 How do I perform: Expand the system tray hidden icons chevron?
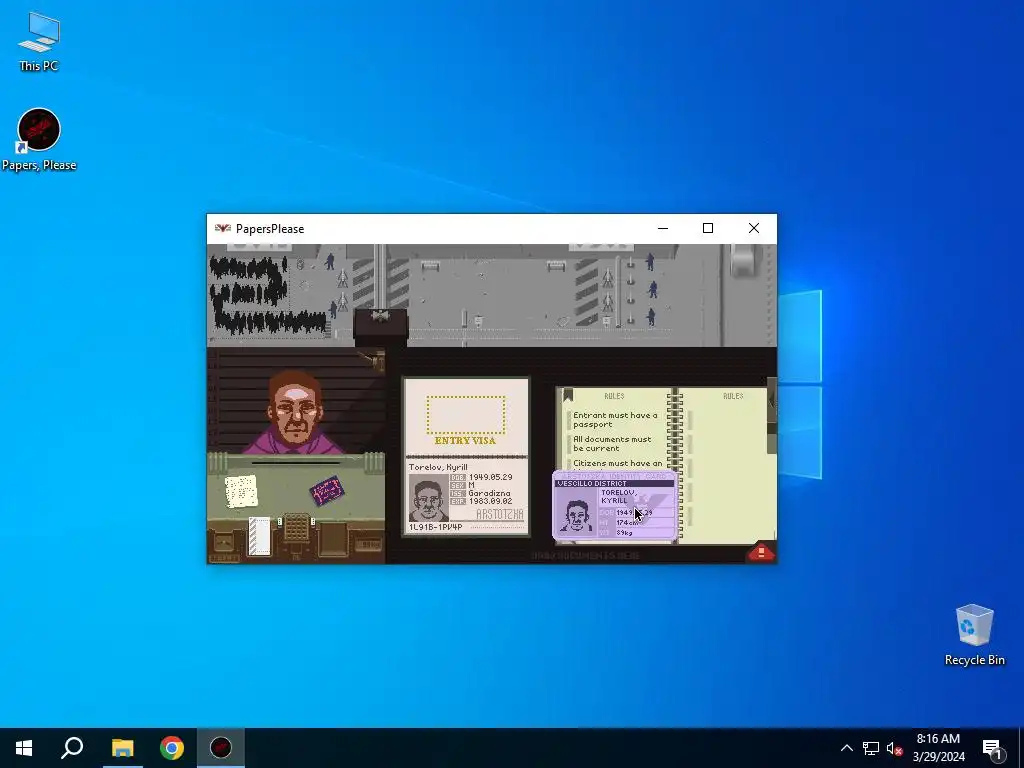(x=846, y=748)
